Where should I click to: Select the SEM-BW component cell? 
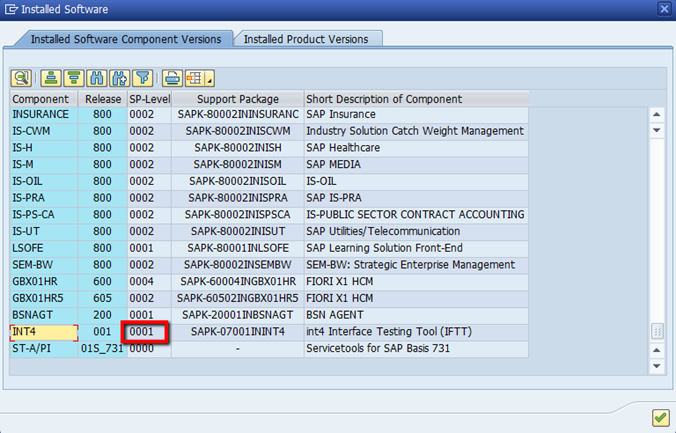pos(44,265)
